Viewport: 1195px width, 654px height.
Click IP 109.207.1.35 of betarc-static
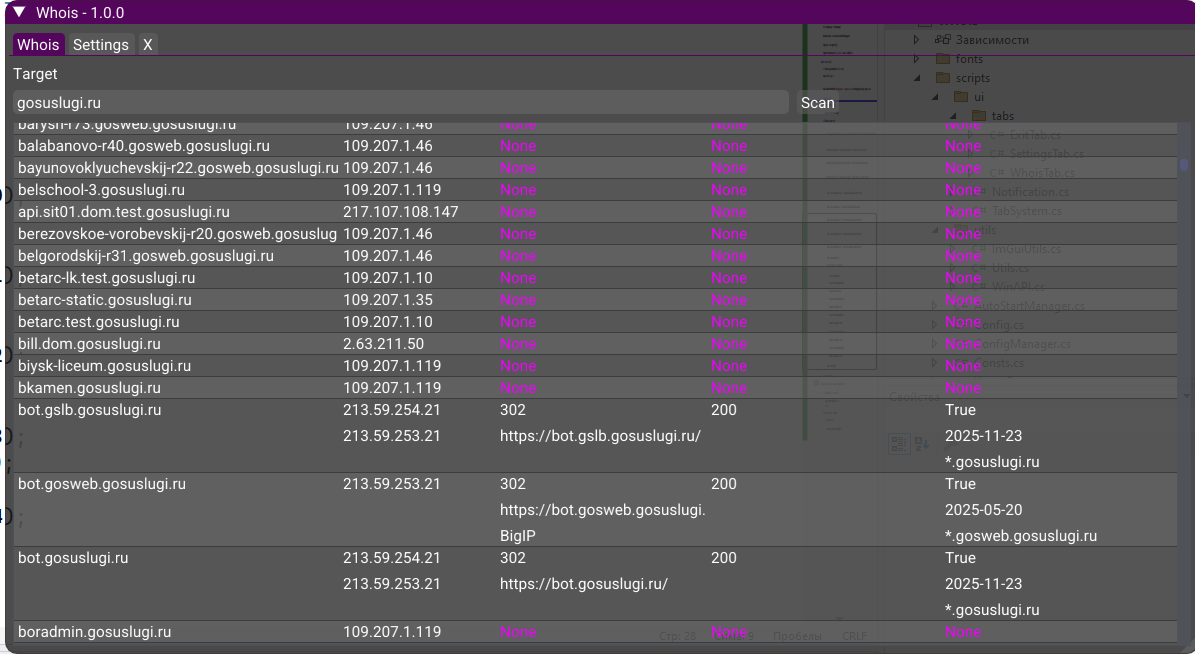[x=388, y=300]
